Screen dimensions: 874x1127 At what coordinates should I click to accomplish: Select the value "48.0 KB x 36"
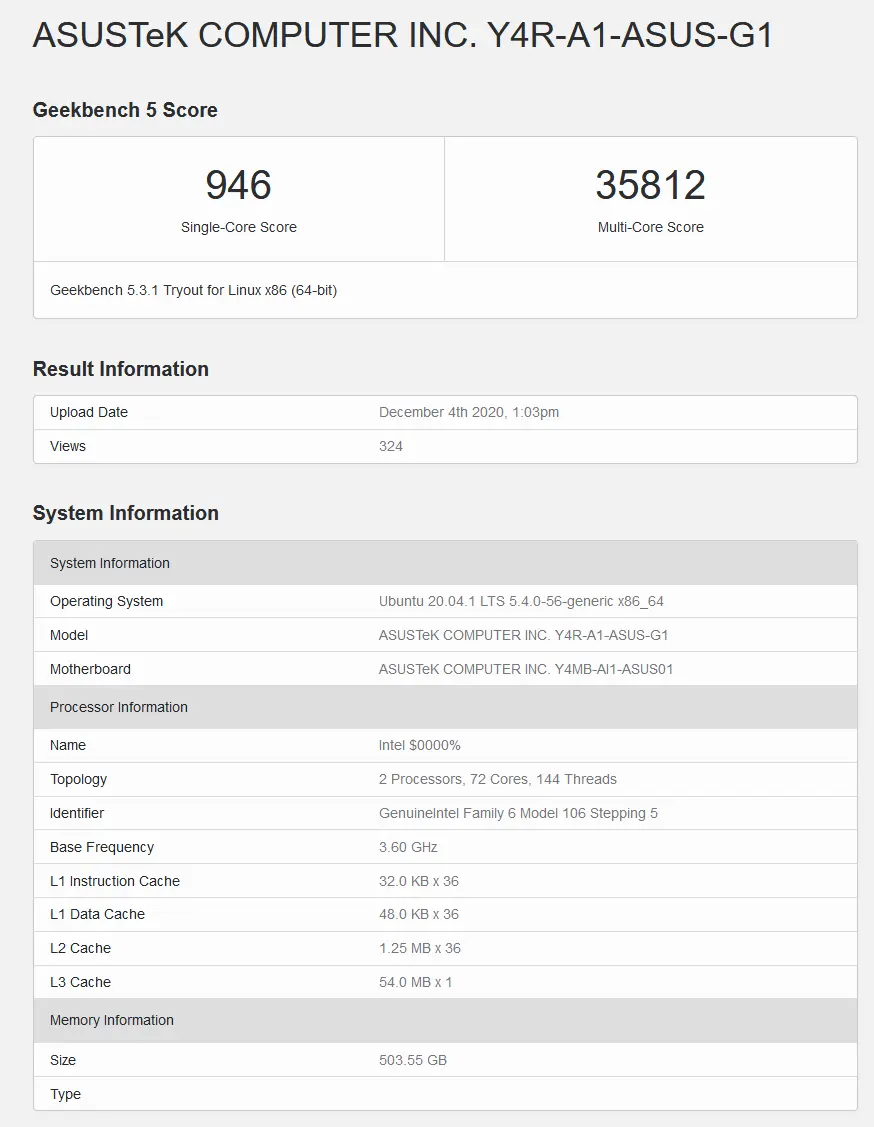point(419,914)
